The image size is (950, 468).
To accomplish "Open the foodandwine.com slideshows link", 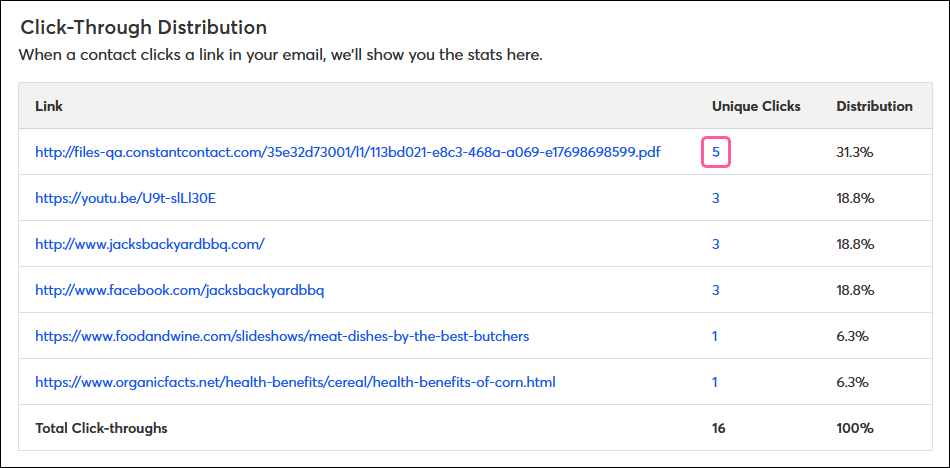I will pyautogui.click(x=282, y=336).
